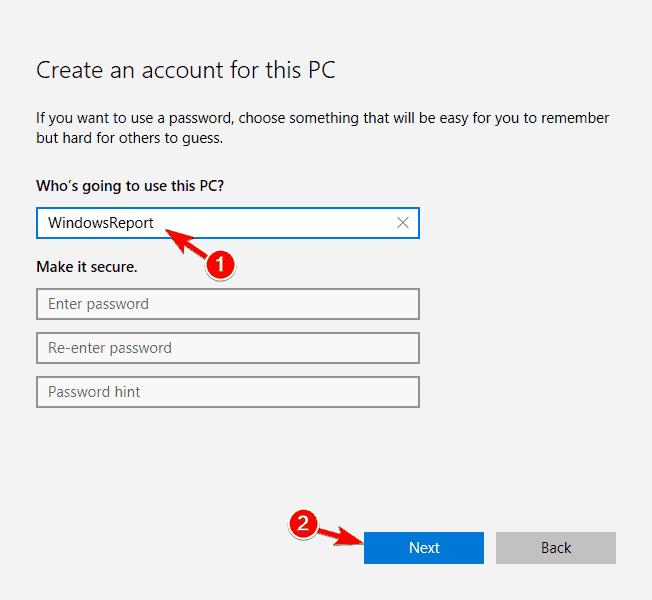Go back using the Back button
Screen dimensions: 652x600
tap(555, 547)
